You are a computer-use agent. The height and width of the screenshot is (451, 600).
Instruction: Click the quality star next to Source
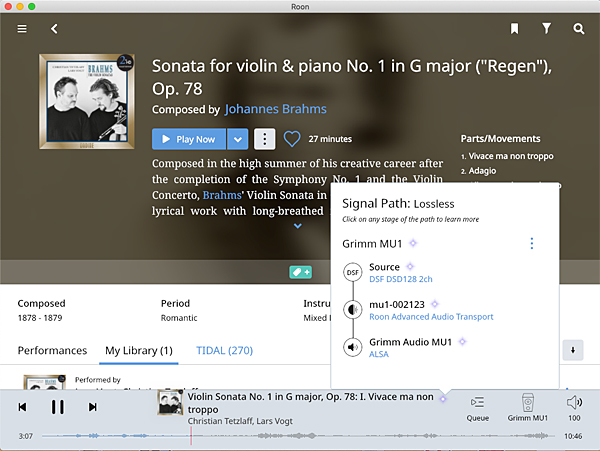[410, 266]
